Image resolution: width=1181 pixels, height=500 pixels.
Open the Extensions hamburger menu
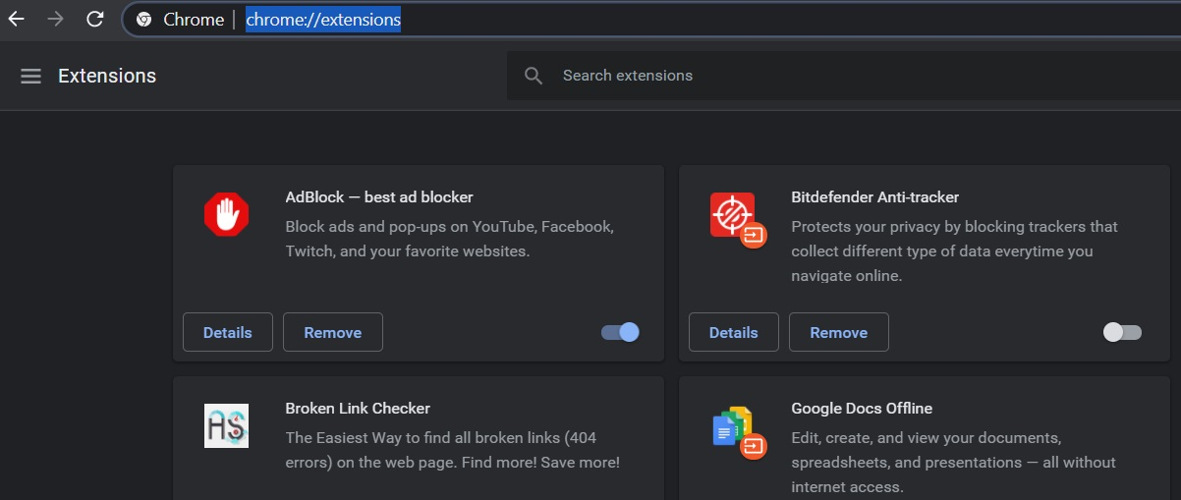[x=31, y=76]
